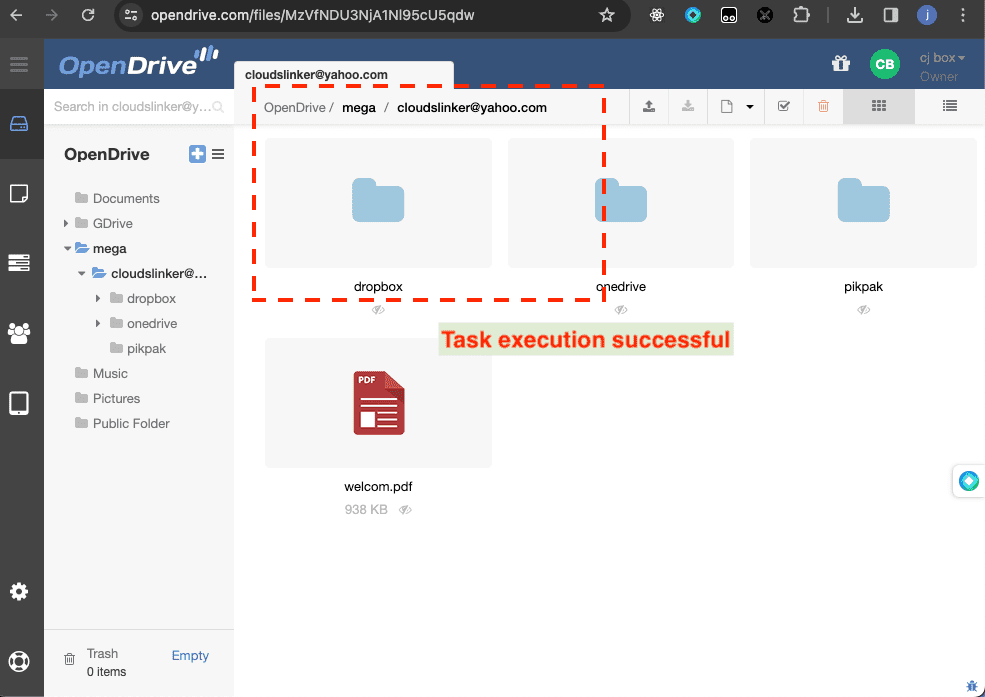Click Empty to clear the trash

(190, 656)
